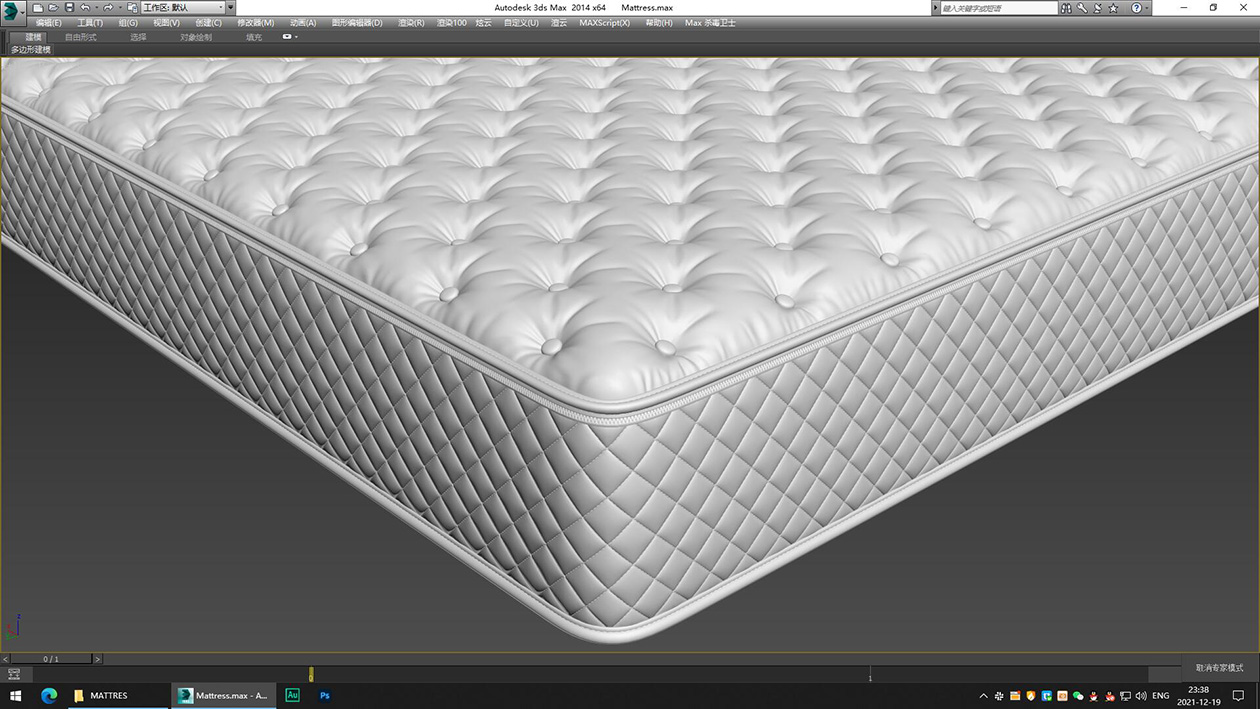The image size is (1260, 709).
Task: Switch to the 选择 ribbon tab
Action: 138,37
